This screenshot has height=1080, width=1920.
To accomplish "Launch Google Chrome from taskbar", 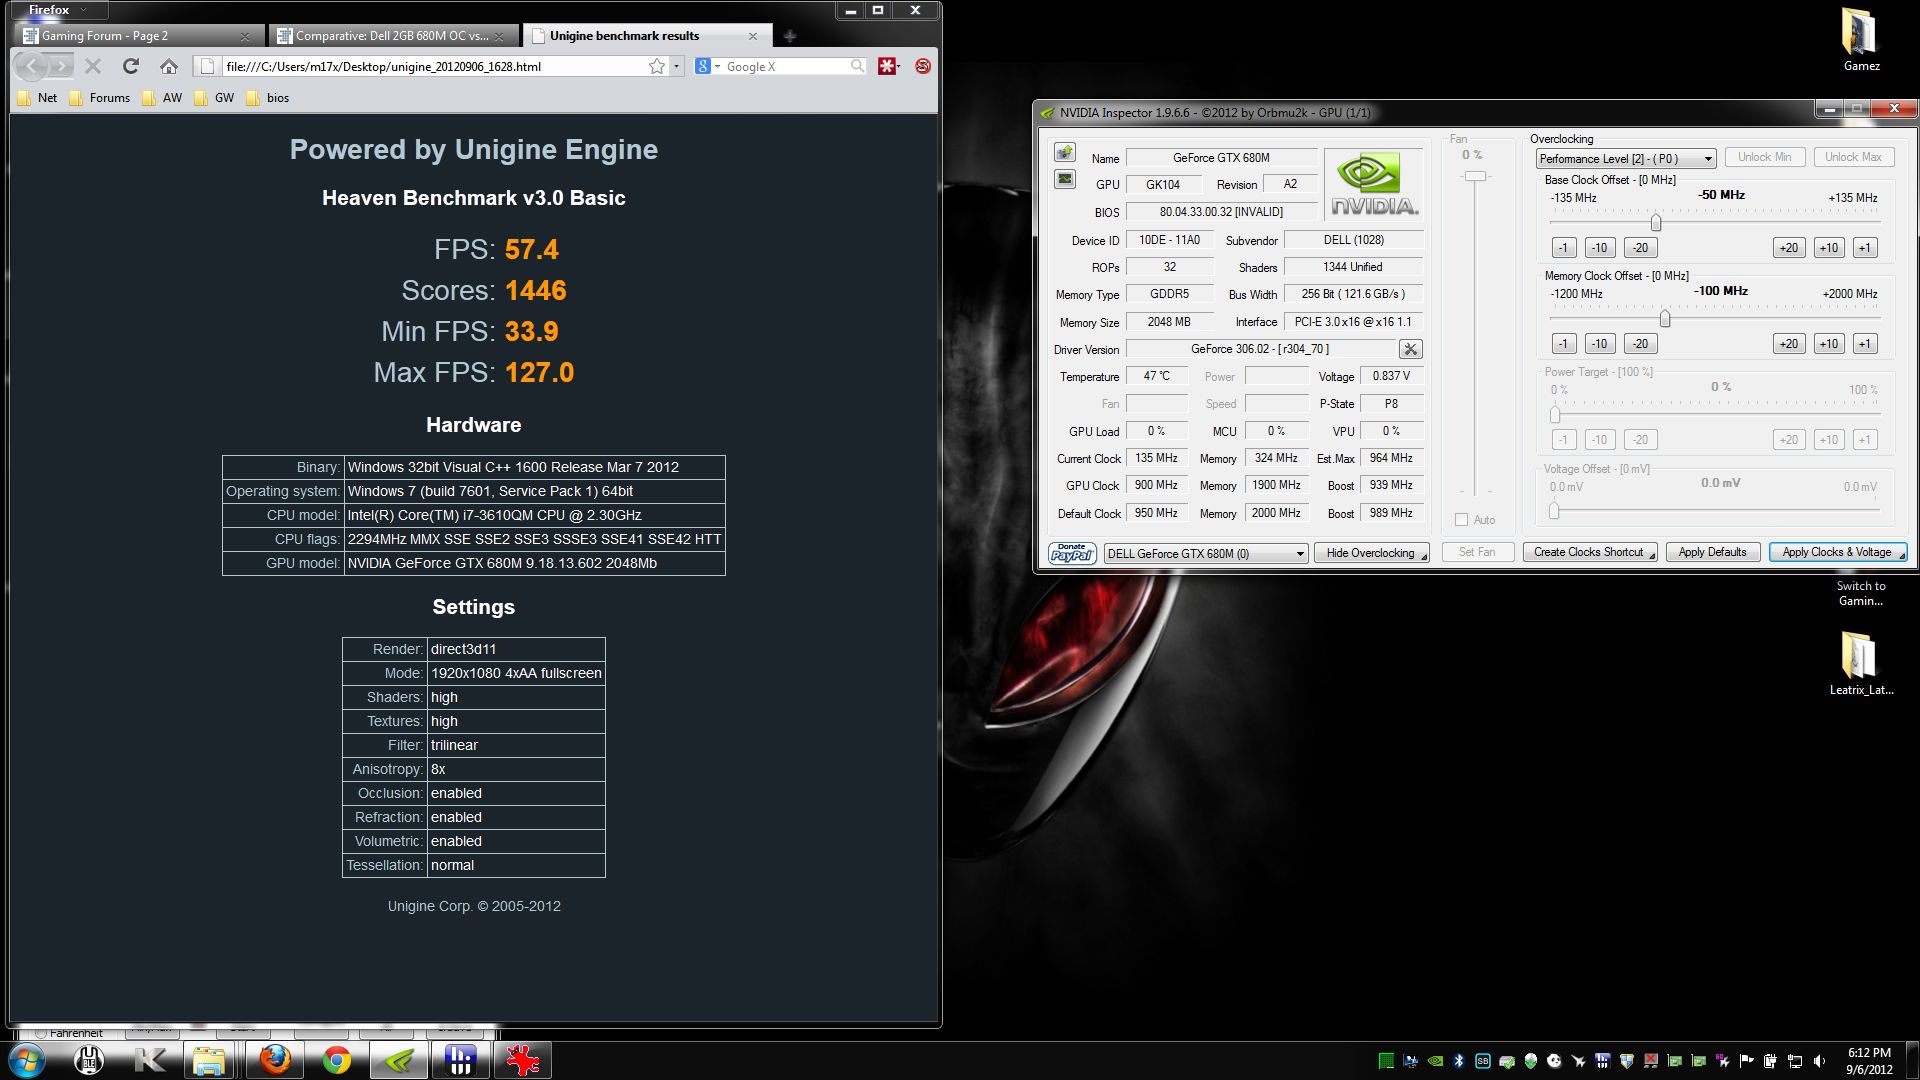I will tap(337, 1060).
